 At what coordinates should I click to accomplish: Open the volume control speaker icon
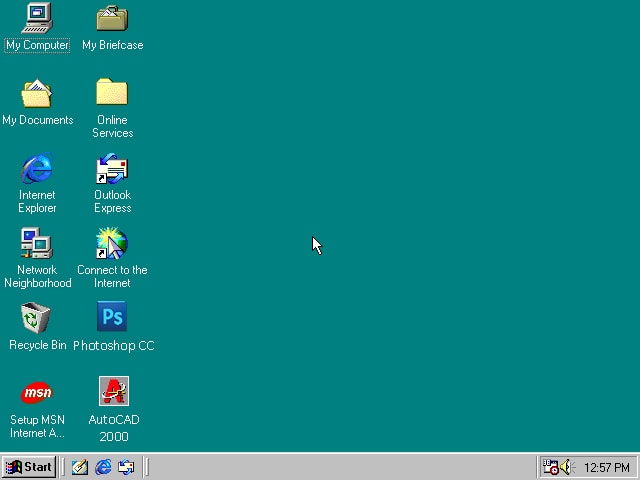coord(567,467)
